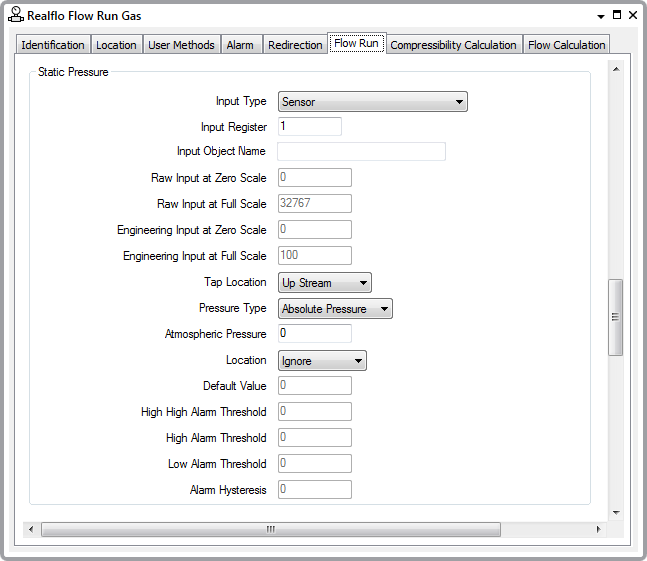Click the horizontal scrollbar right arrow
Viewport: 647px width, 561px height.
[x=598, y=529]
